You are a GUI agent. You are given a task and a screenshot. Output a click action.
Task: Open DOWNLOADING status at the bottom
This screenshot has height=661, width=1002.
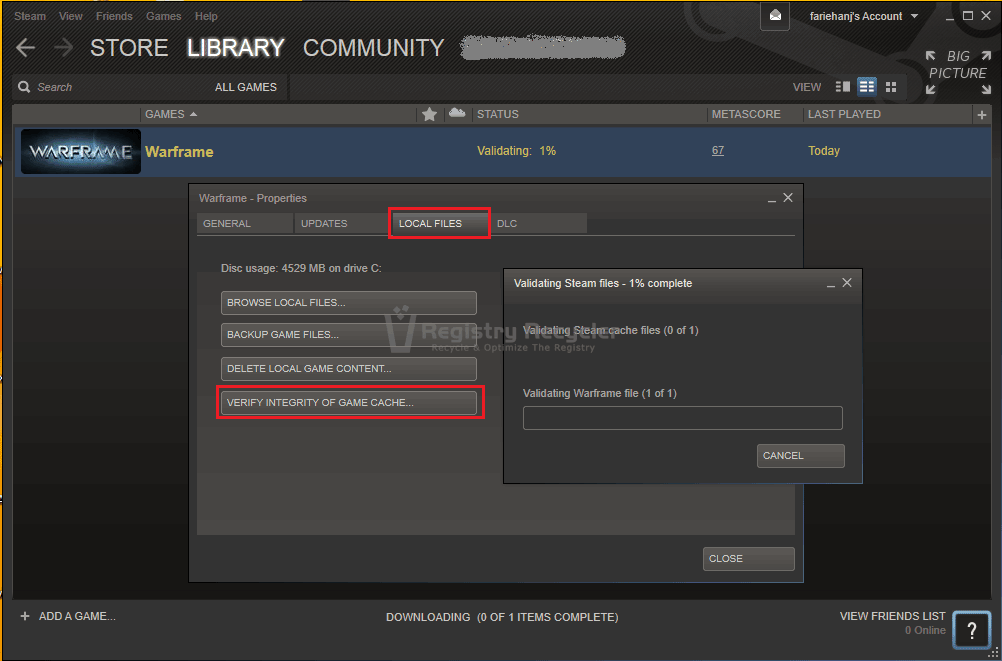click(502, 618)
